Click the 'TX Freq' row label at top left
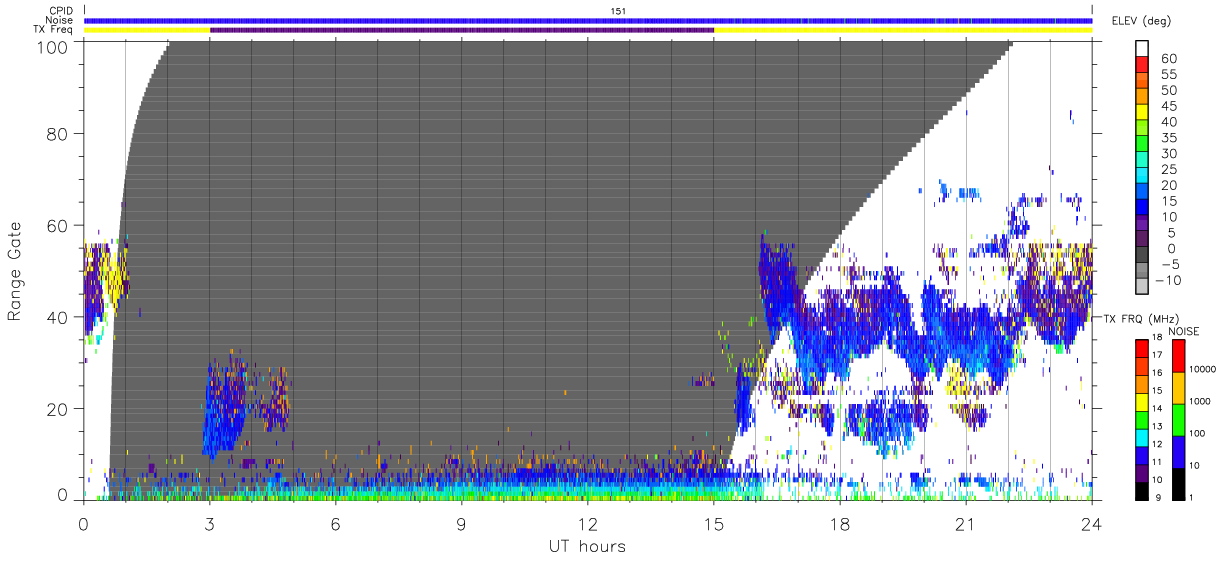1228x567 pixels. pyautogui.click(x=55, y=30)
